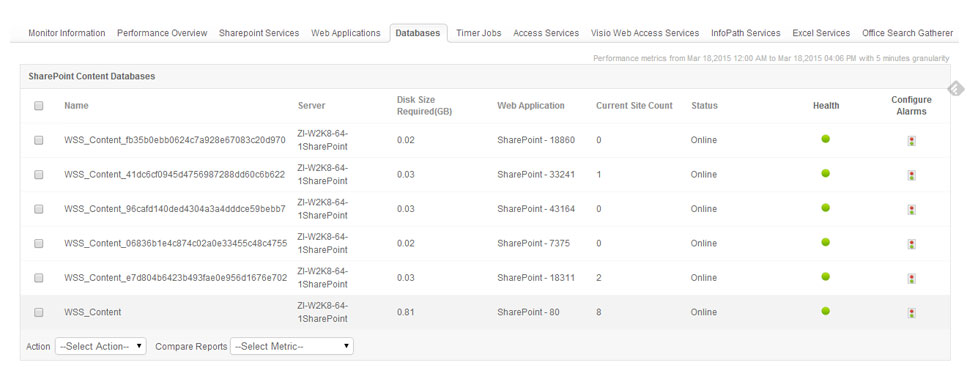
Task: Click health indicator for SharePoint - 18860 row
Action: pyautogui.click(x=825, y=139)
